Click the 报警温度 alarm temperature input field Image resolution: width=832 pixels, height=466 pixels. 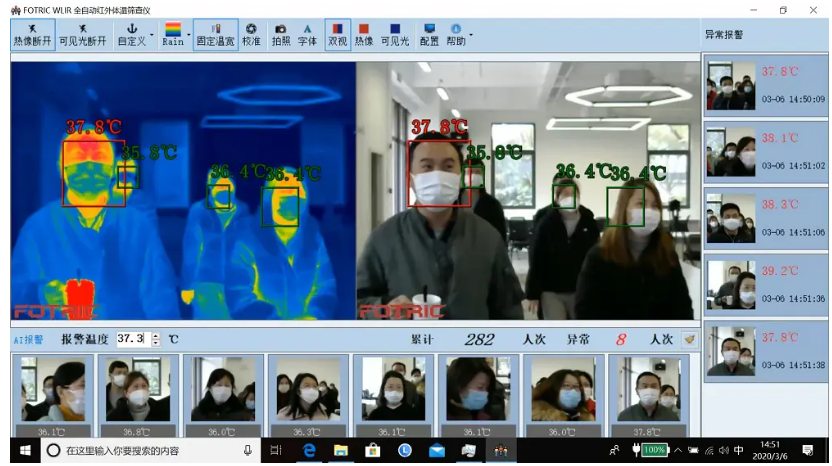click(131, 340)
